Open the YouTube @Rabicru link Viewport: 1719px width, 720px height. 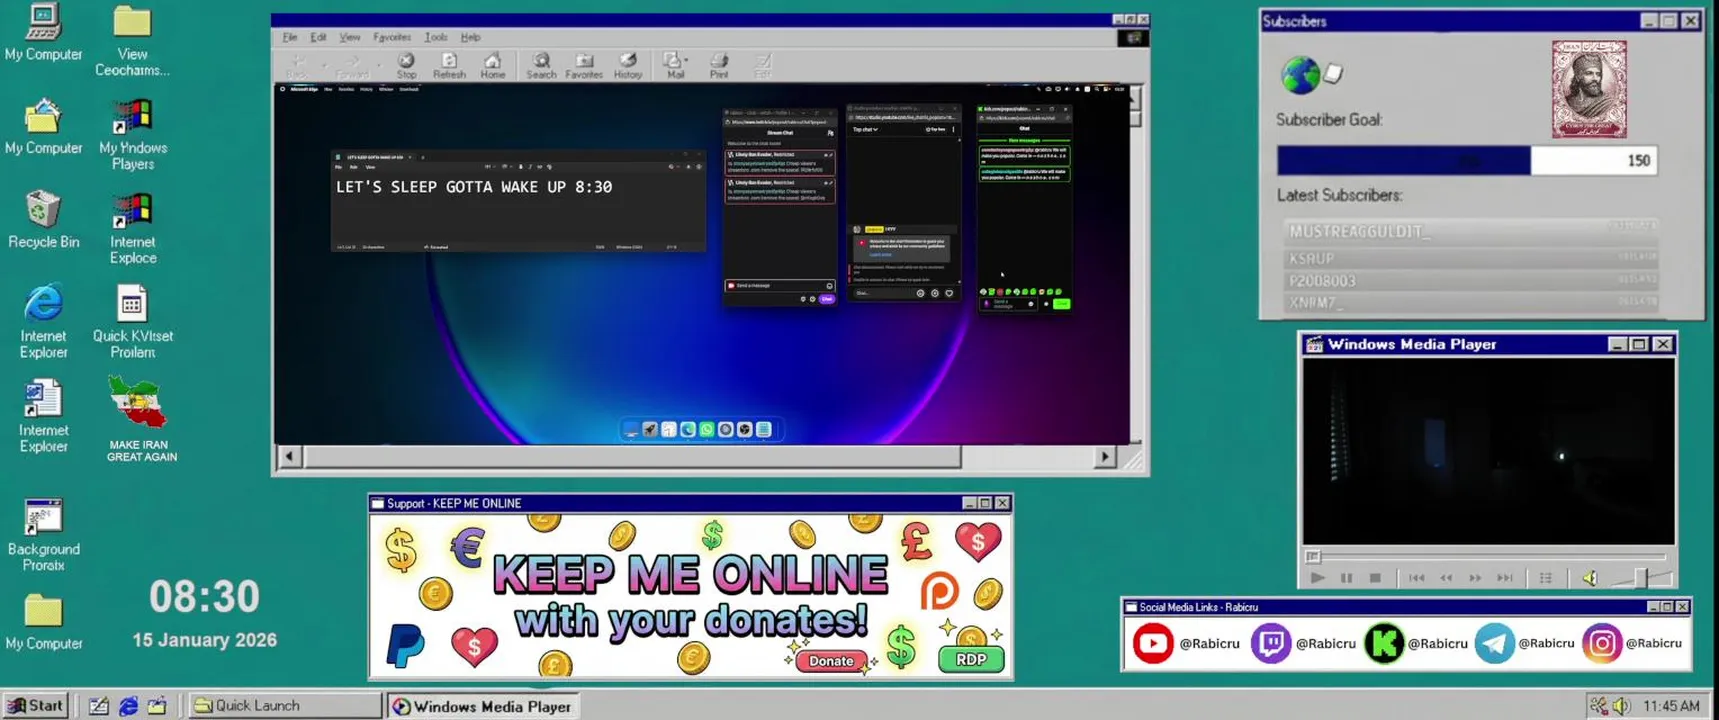pyautogui.click(x=1186, y=644)
